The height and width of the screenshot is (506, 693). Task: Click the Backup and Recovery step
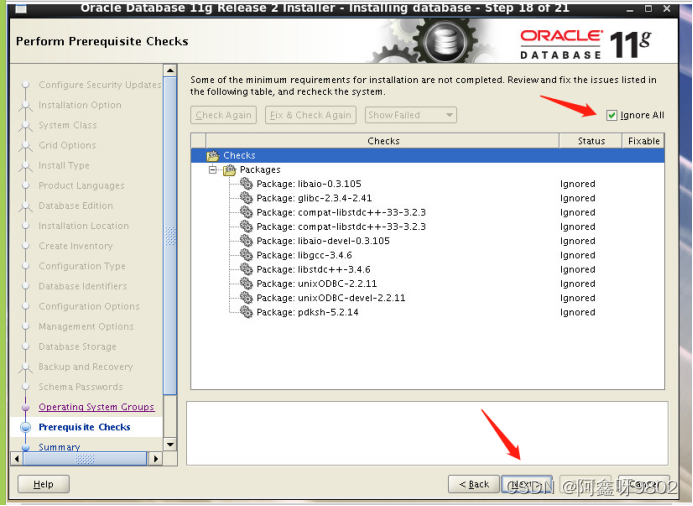tap(85, 367)
